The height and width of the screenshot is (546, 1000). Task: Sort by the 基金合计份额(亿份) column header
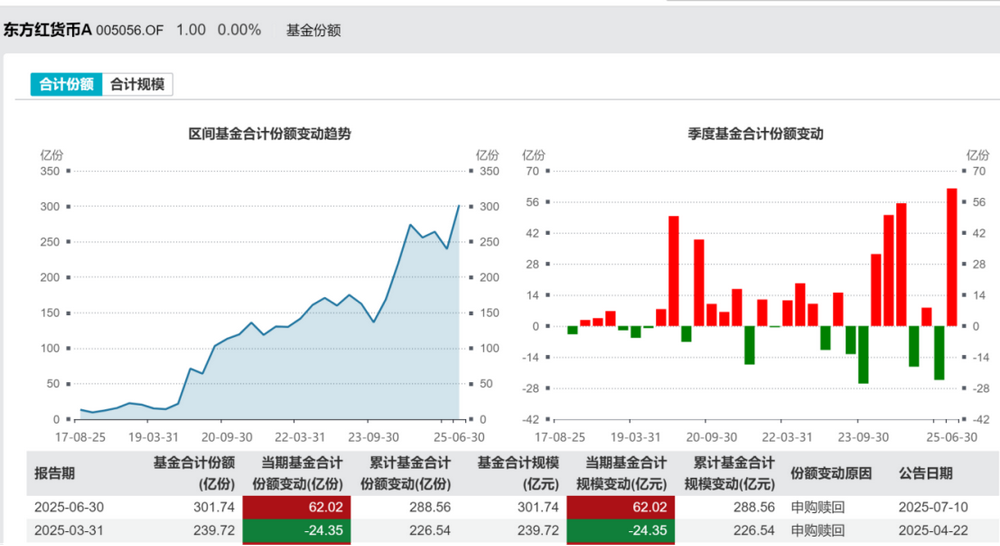coord(194,473)
